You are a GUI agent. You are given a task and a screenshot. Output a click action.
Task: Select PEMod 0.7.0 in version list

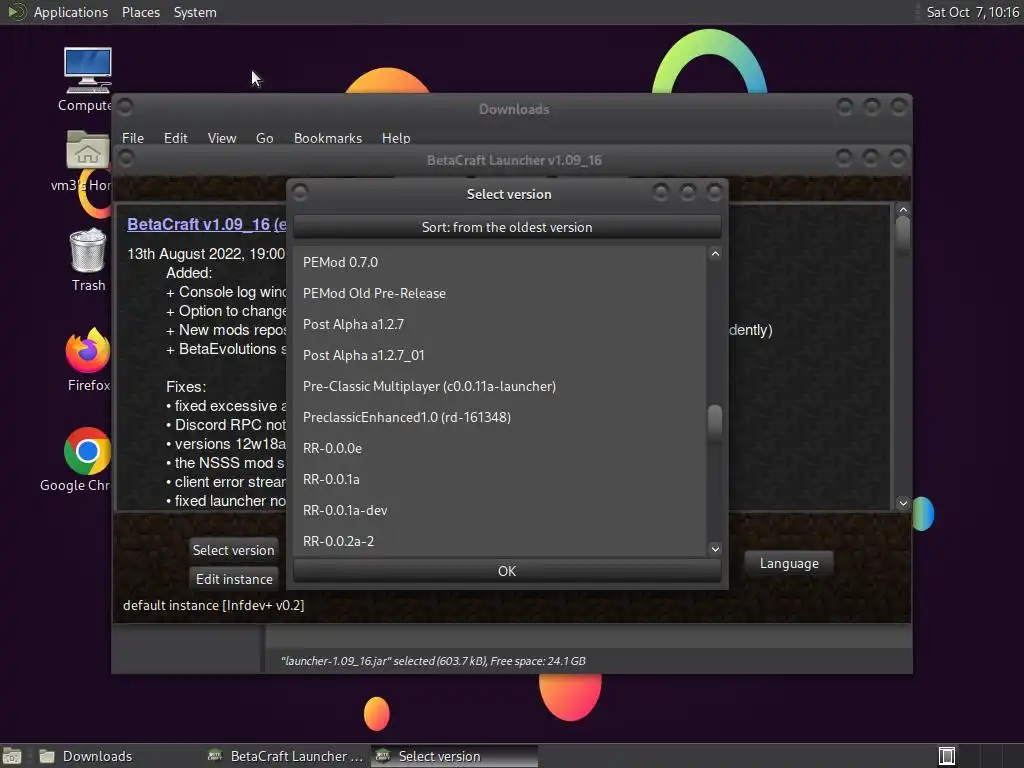tap(500, 262)
